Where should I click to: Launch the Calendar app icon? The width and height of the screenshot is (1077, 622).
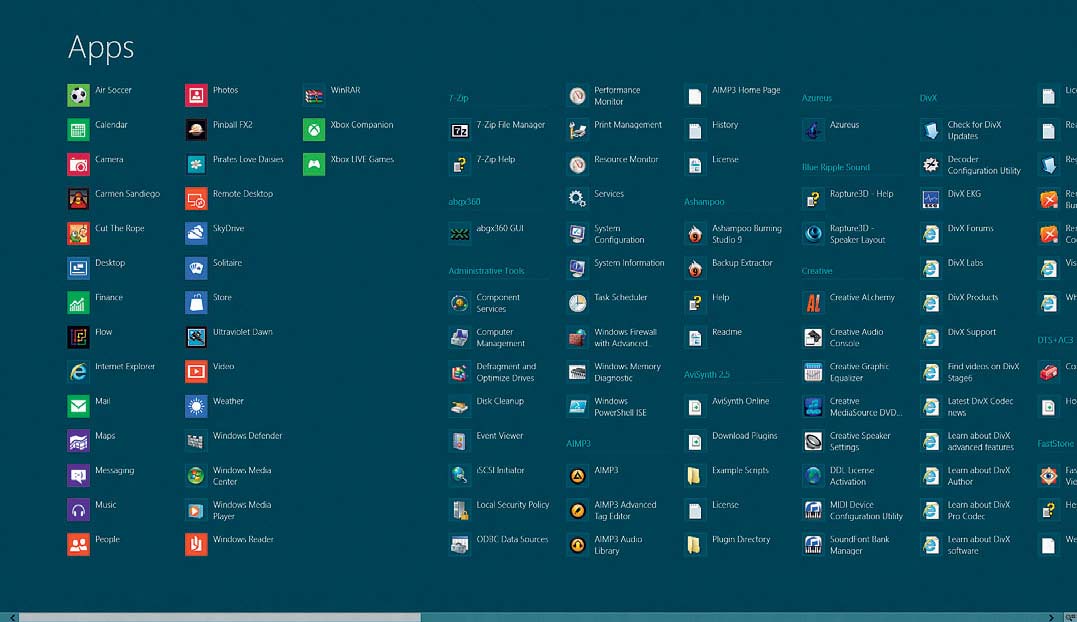click(x=78, y=130)
